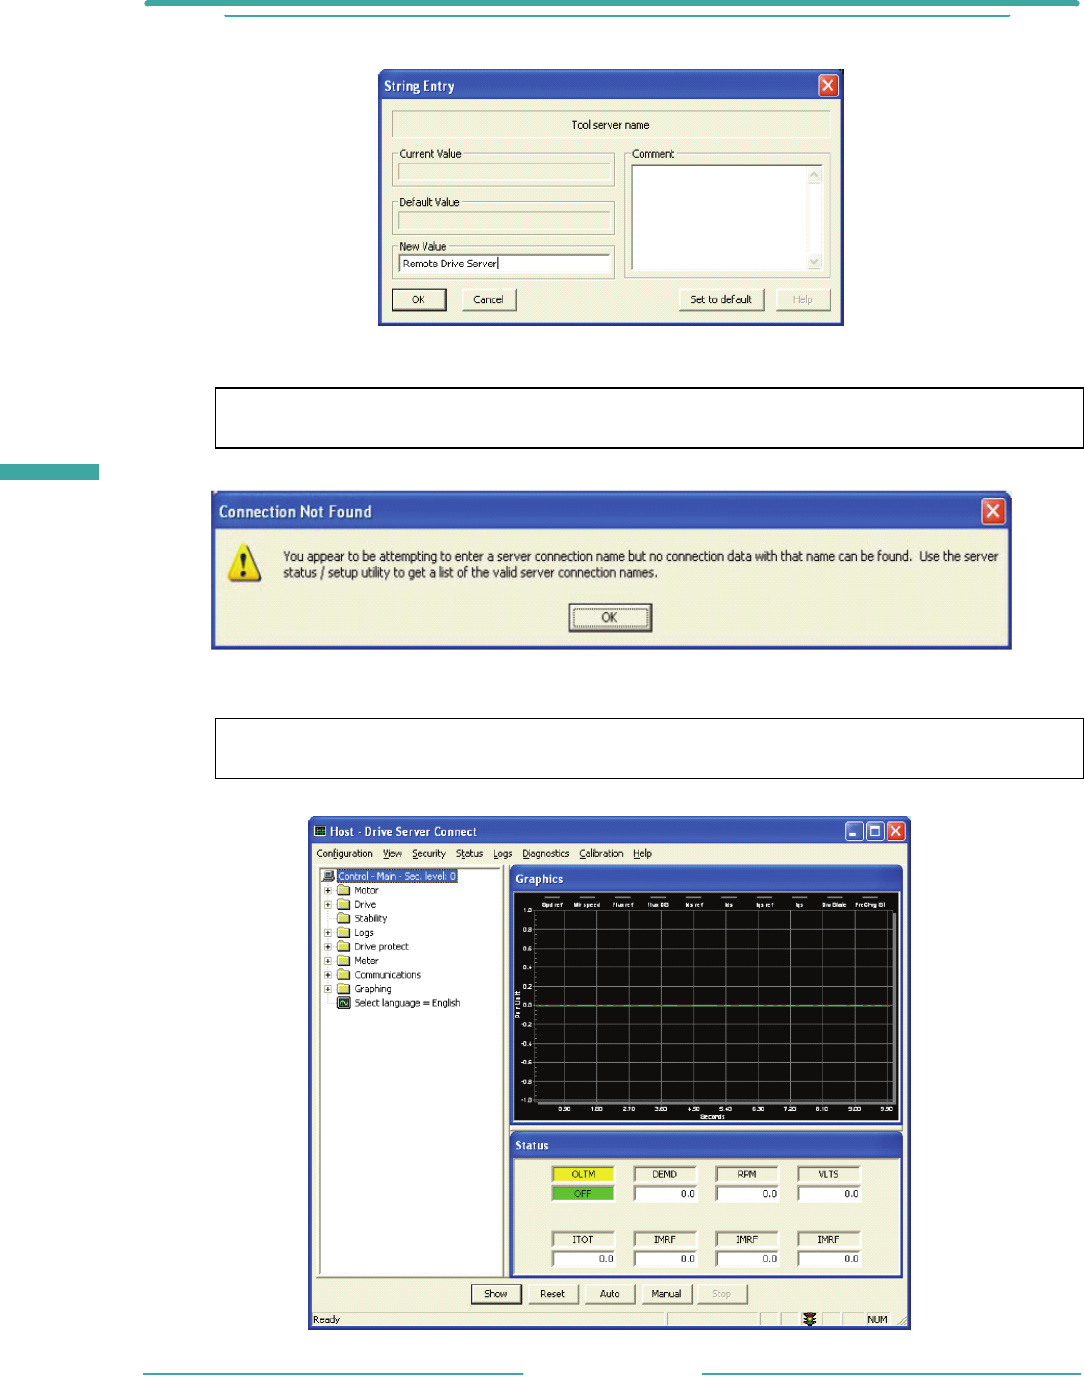Screen dimensions: 1084x1394
Task: Close the Connection Not Found dialog
Action: [993, 512]
